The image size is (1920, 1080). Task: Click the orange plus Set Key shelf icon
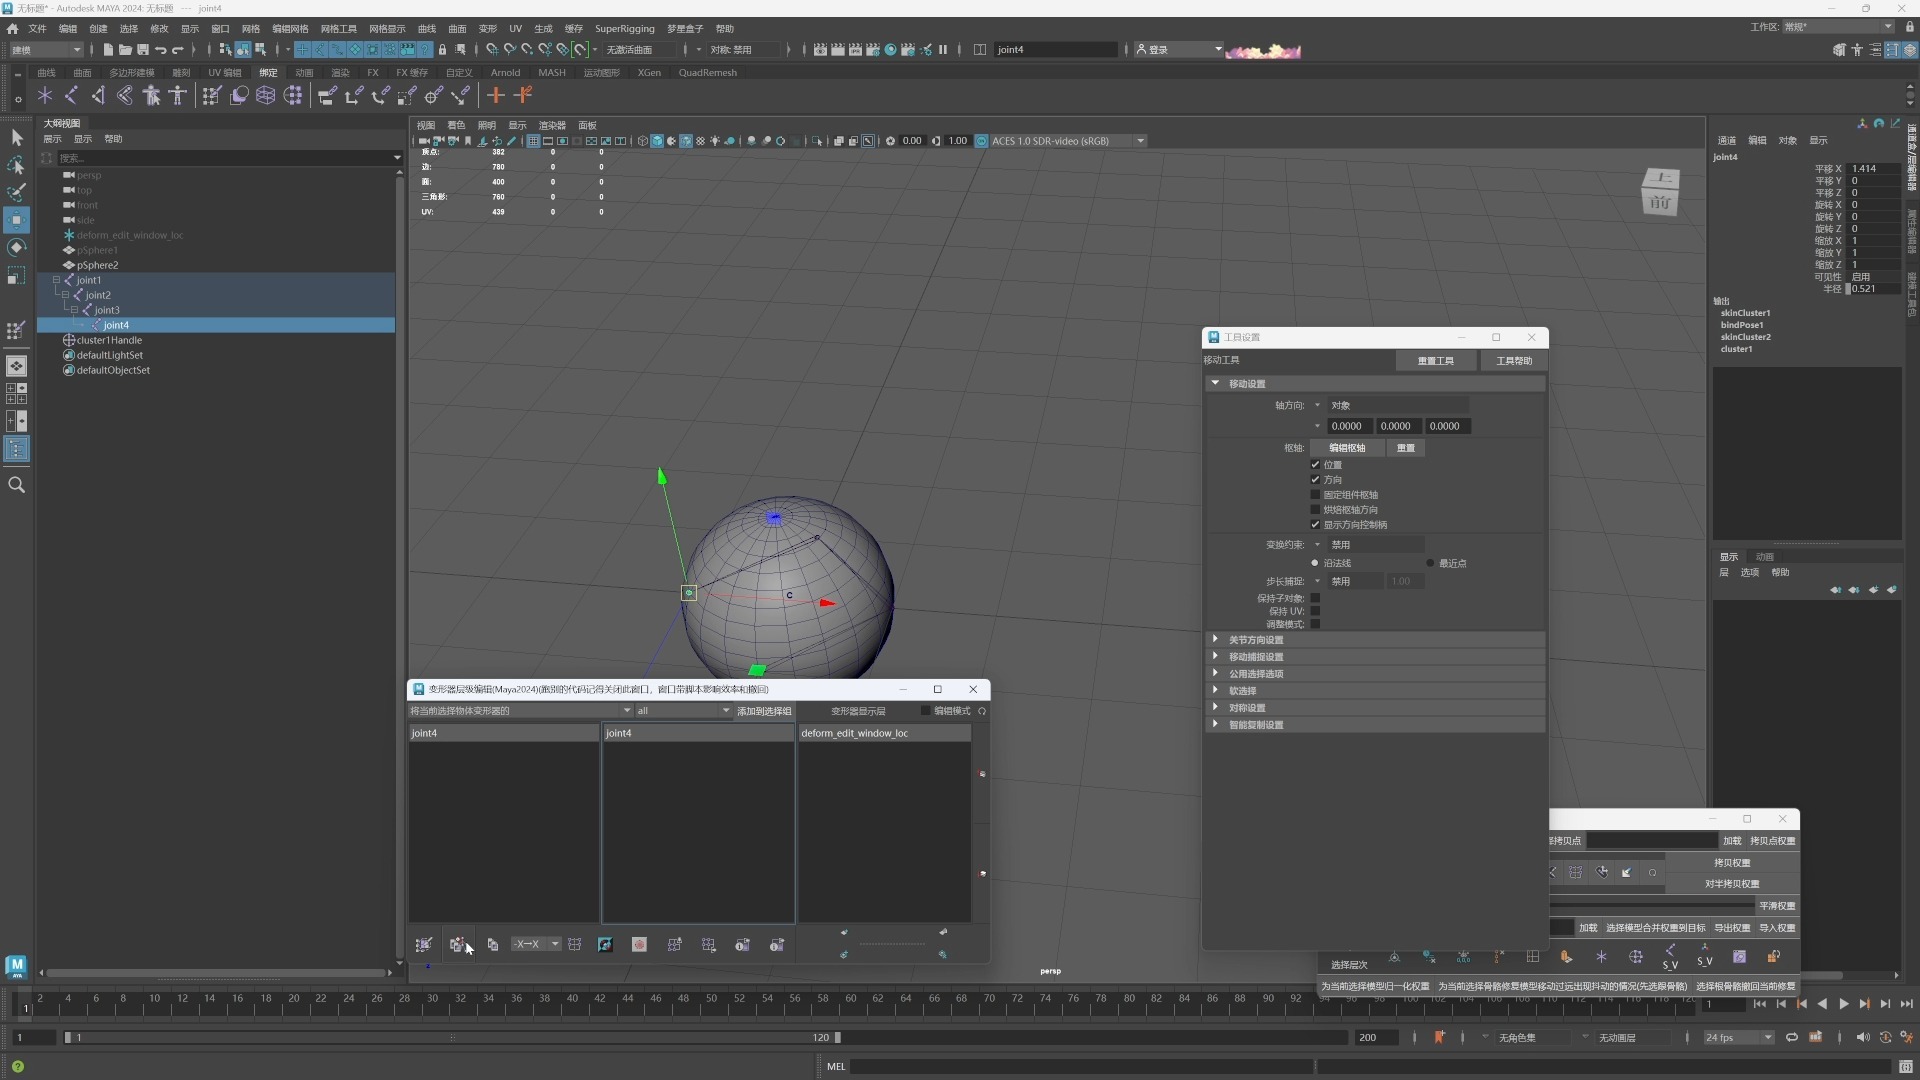495,96
